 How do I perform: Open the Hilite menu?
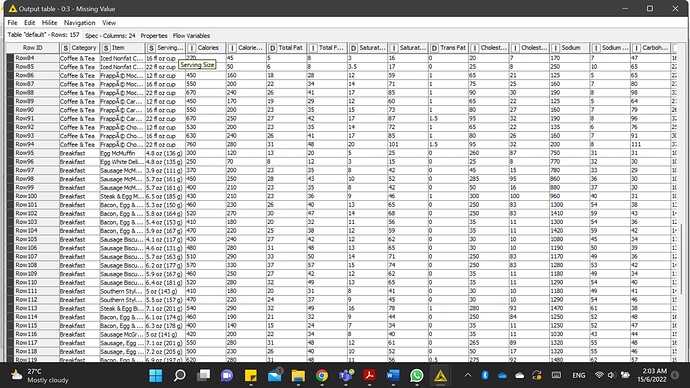49,22
